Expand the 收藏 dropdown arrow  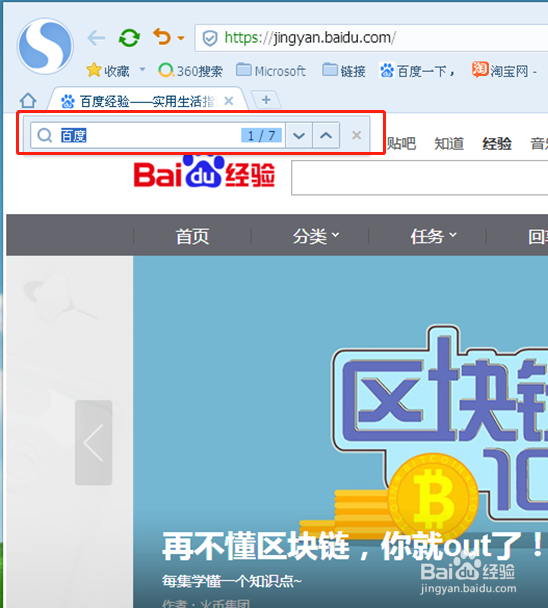coord(142,69)
